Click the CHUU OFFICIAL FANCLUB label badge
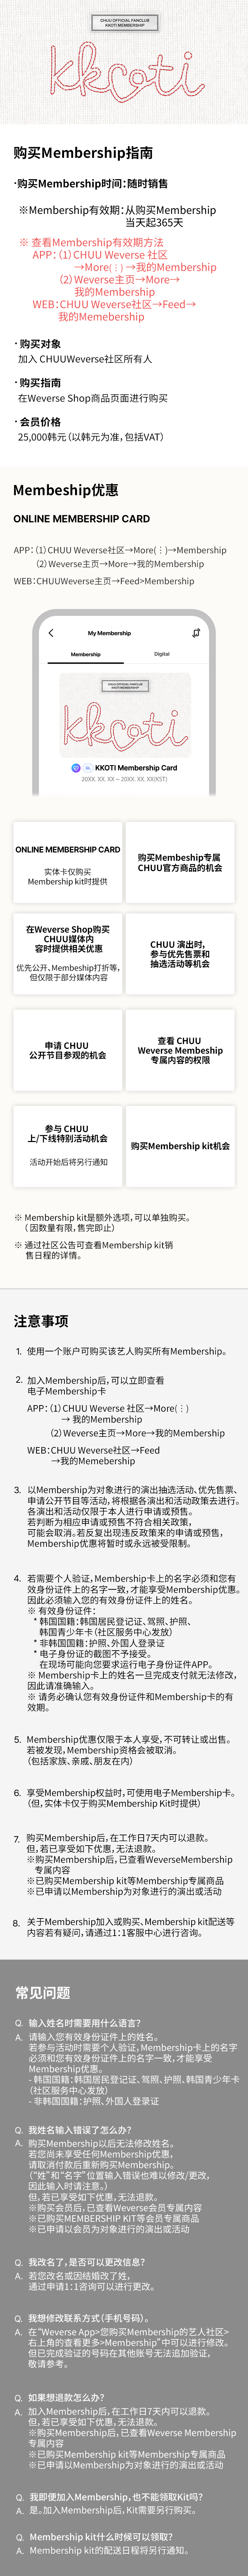 pos(124,22)
